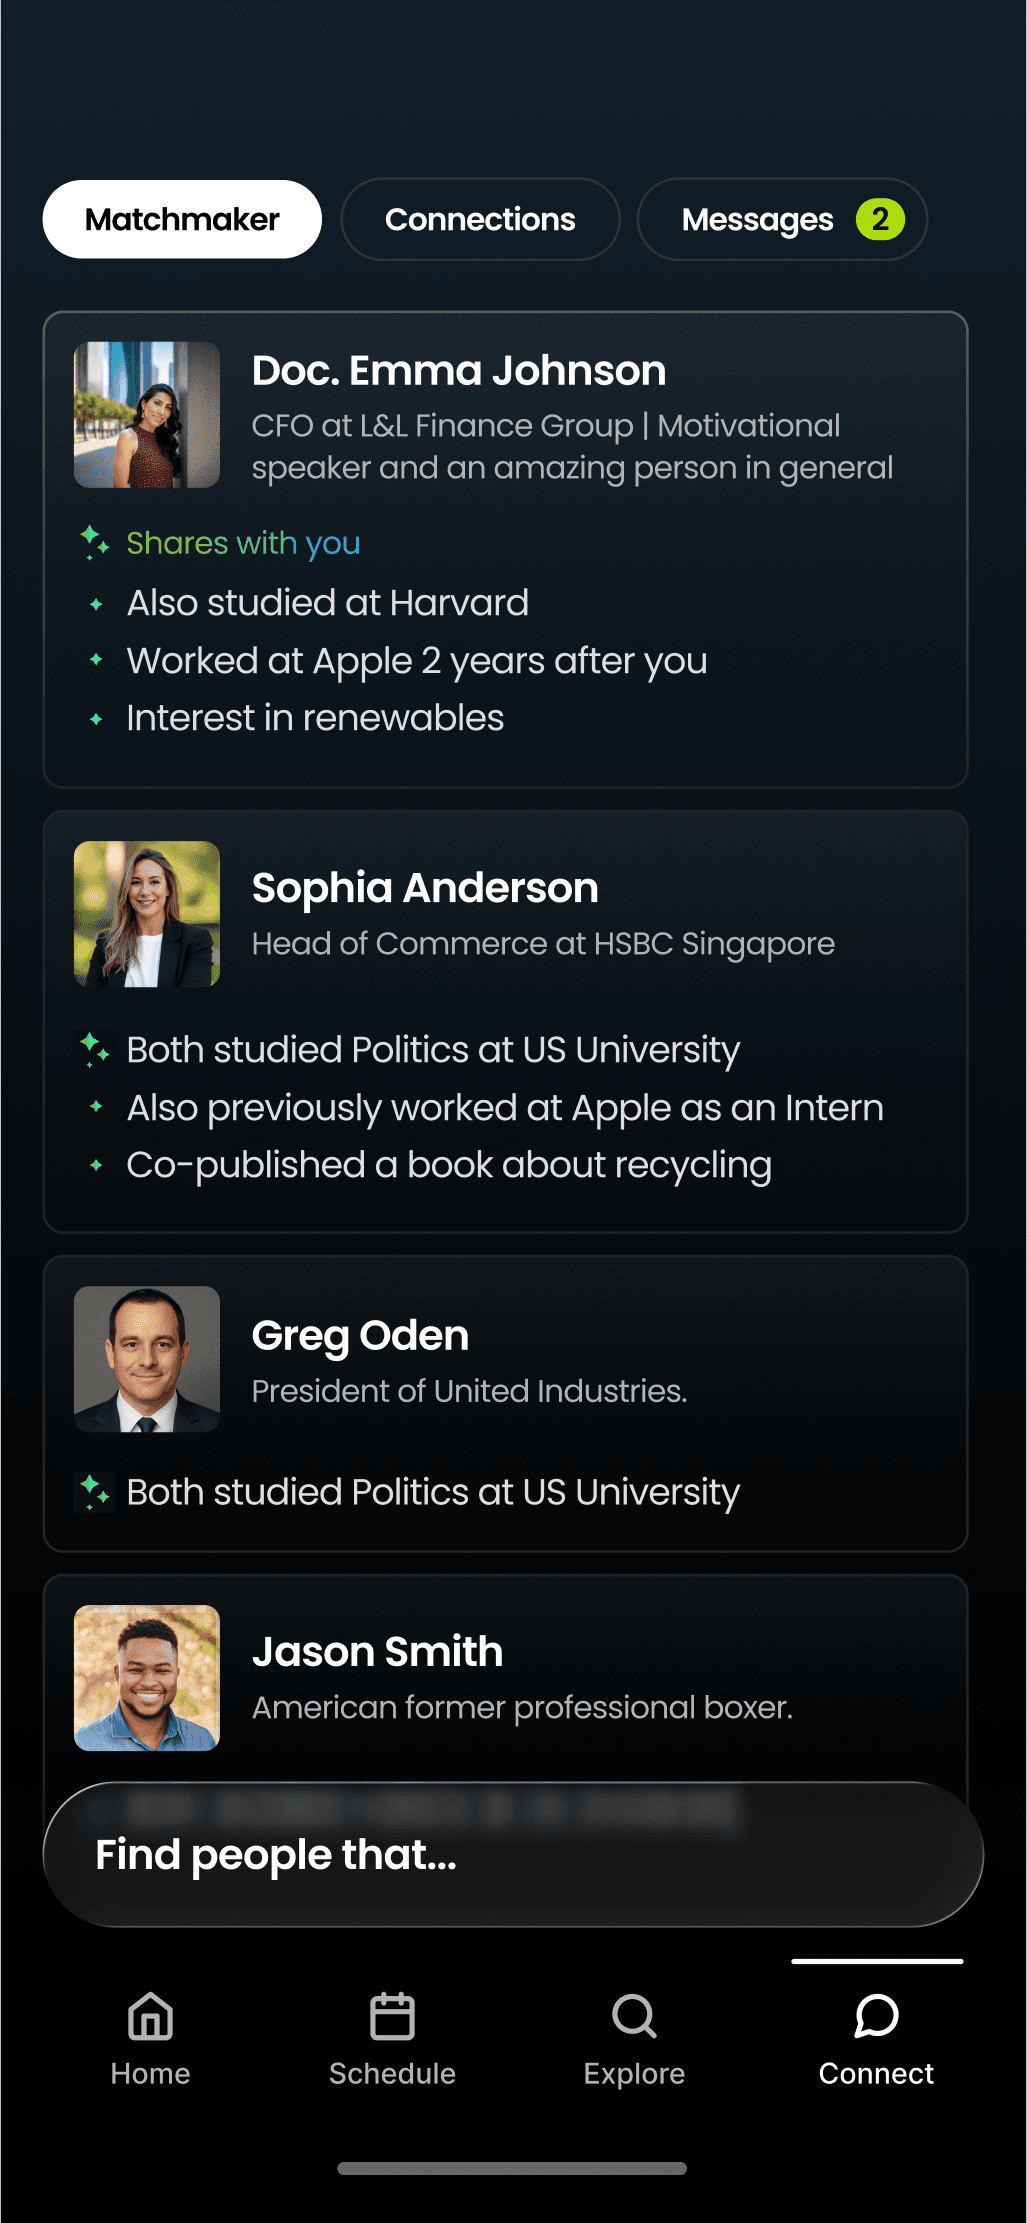The image size is (1027, 2223).
Task: Open the Schedule calendar icon
Action: click(392, 2016)
